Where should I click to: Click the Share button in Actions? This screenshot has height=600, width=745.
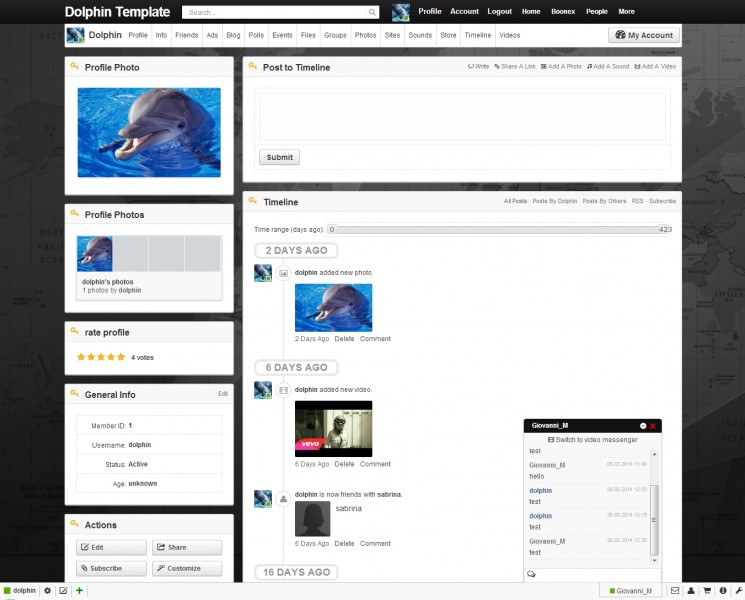187,547
